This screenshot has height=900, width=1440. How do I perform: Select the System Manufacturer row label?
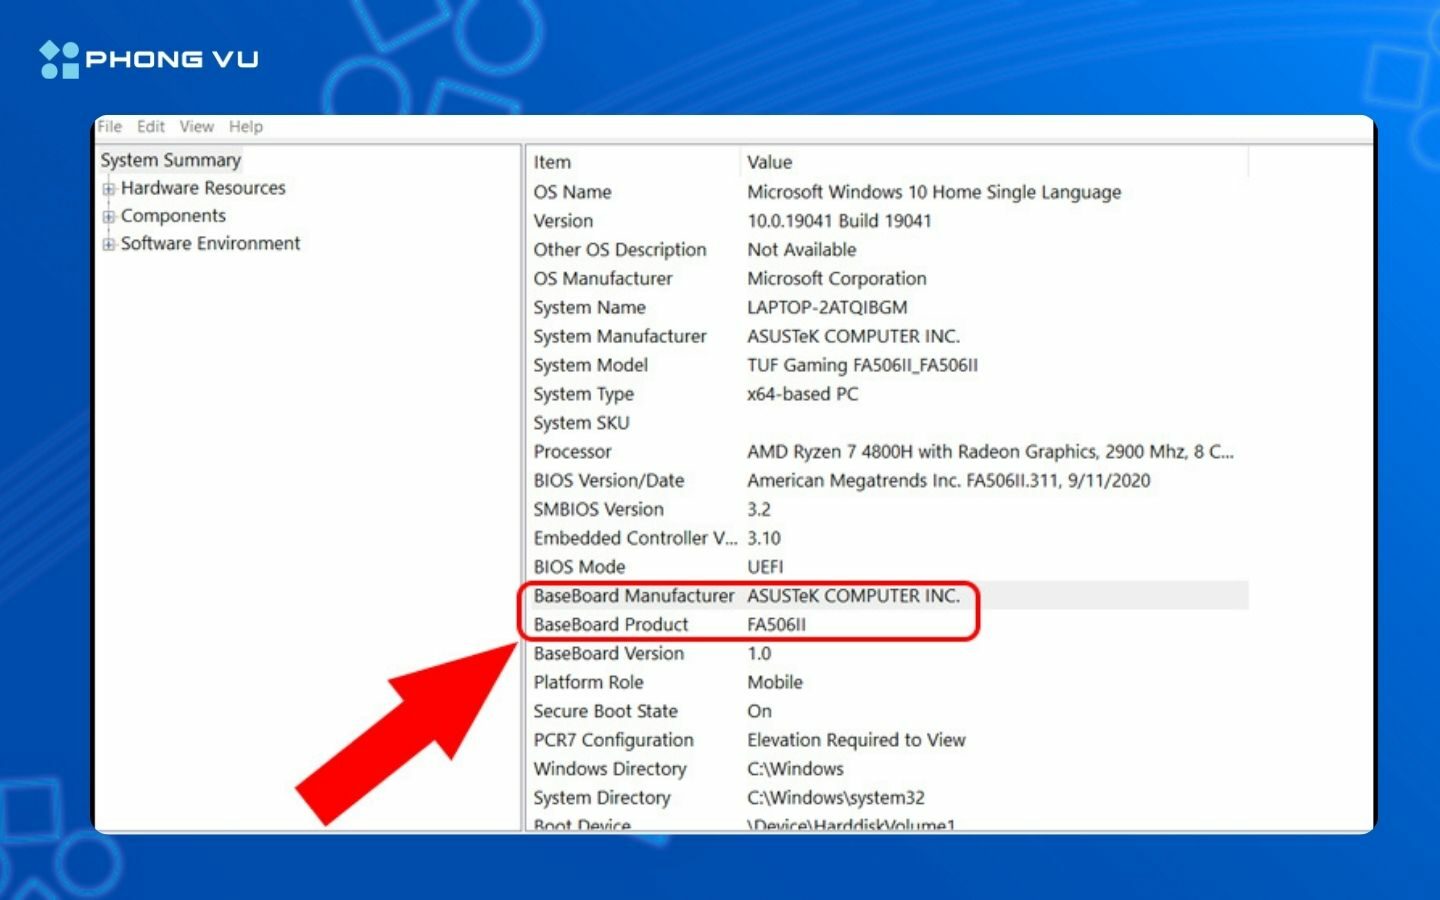620,337
